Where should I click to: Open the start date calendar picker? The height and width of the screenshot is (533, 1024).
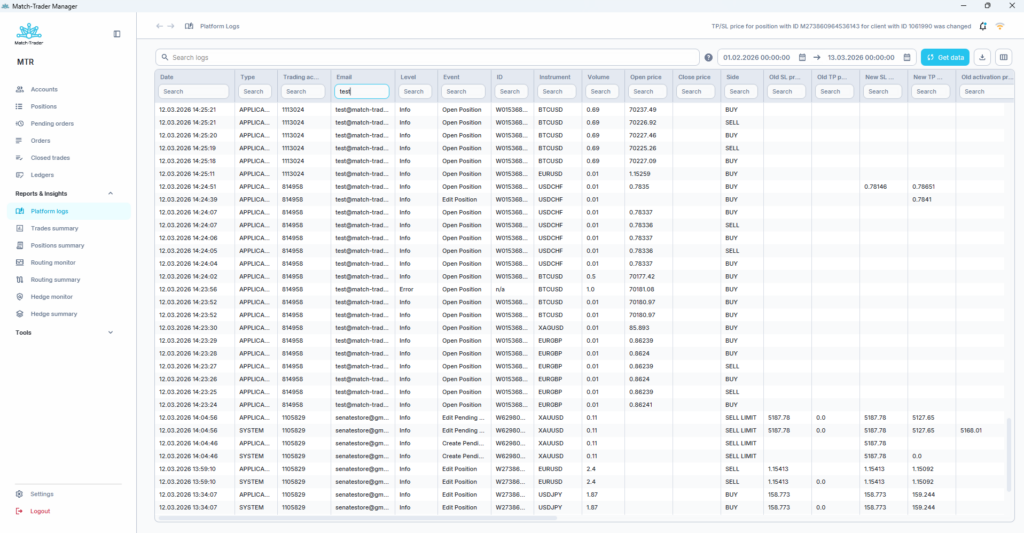click(802, 58)
